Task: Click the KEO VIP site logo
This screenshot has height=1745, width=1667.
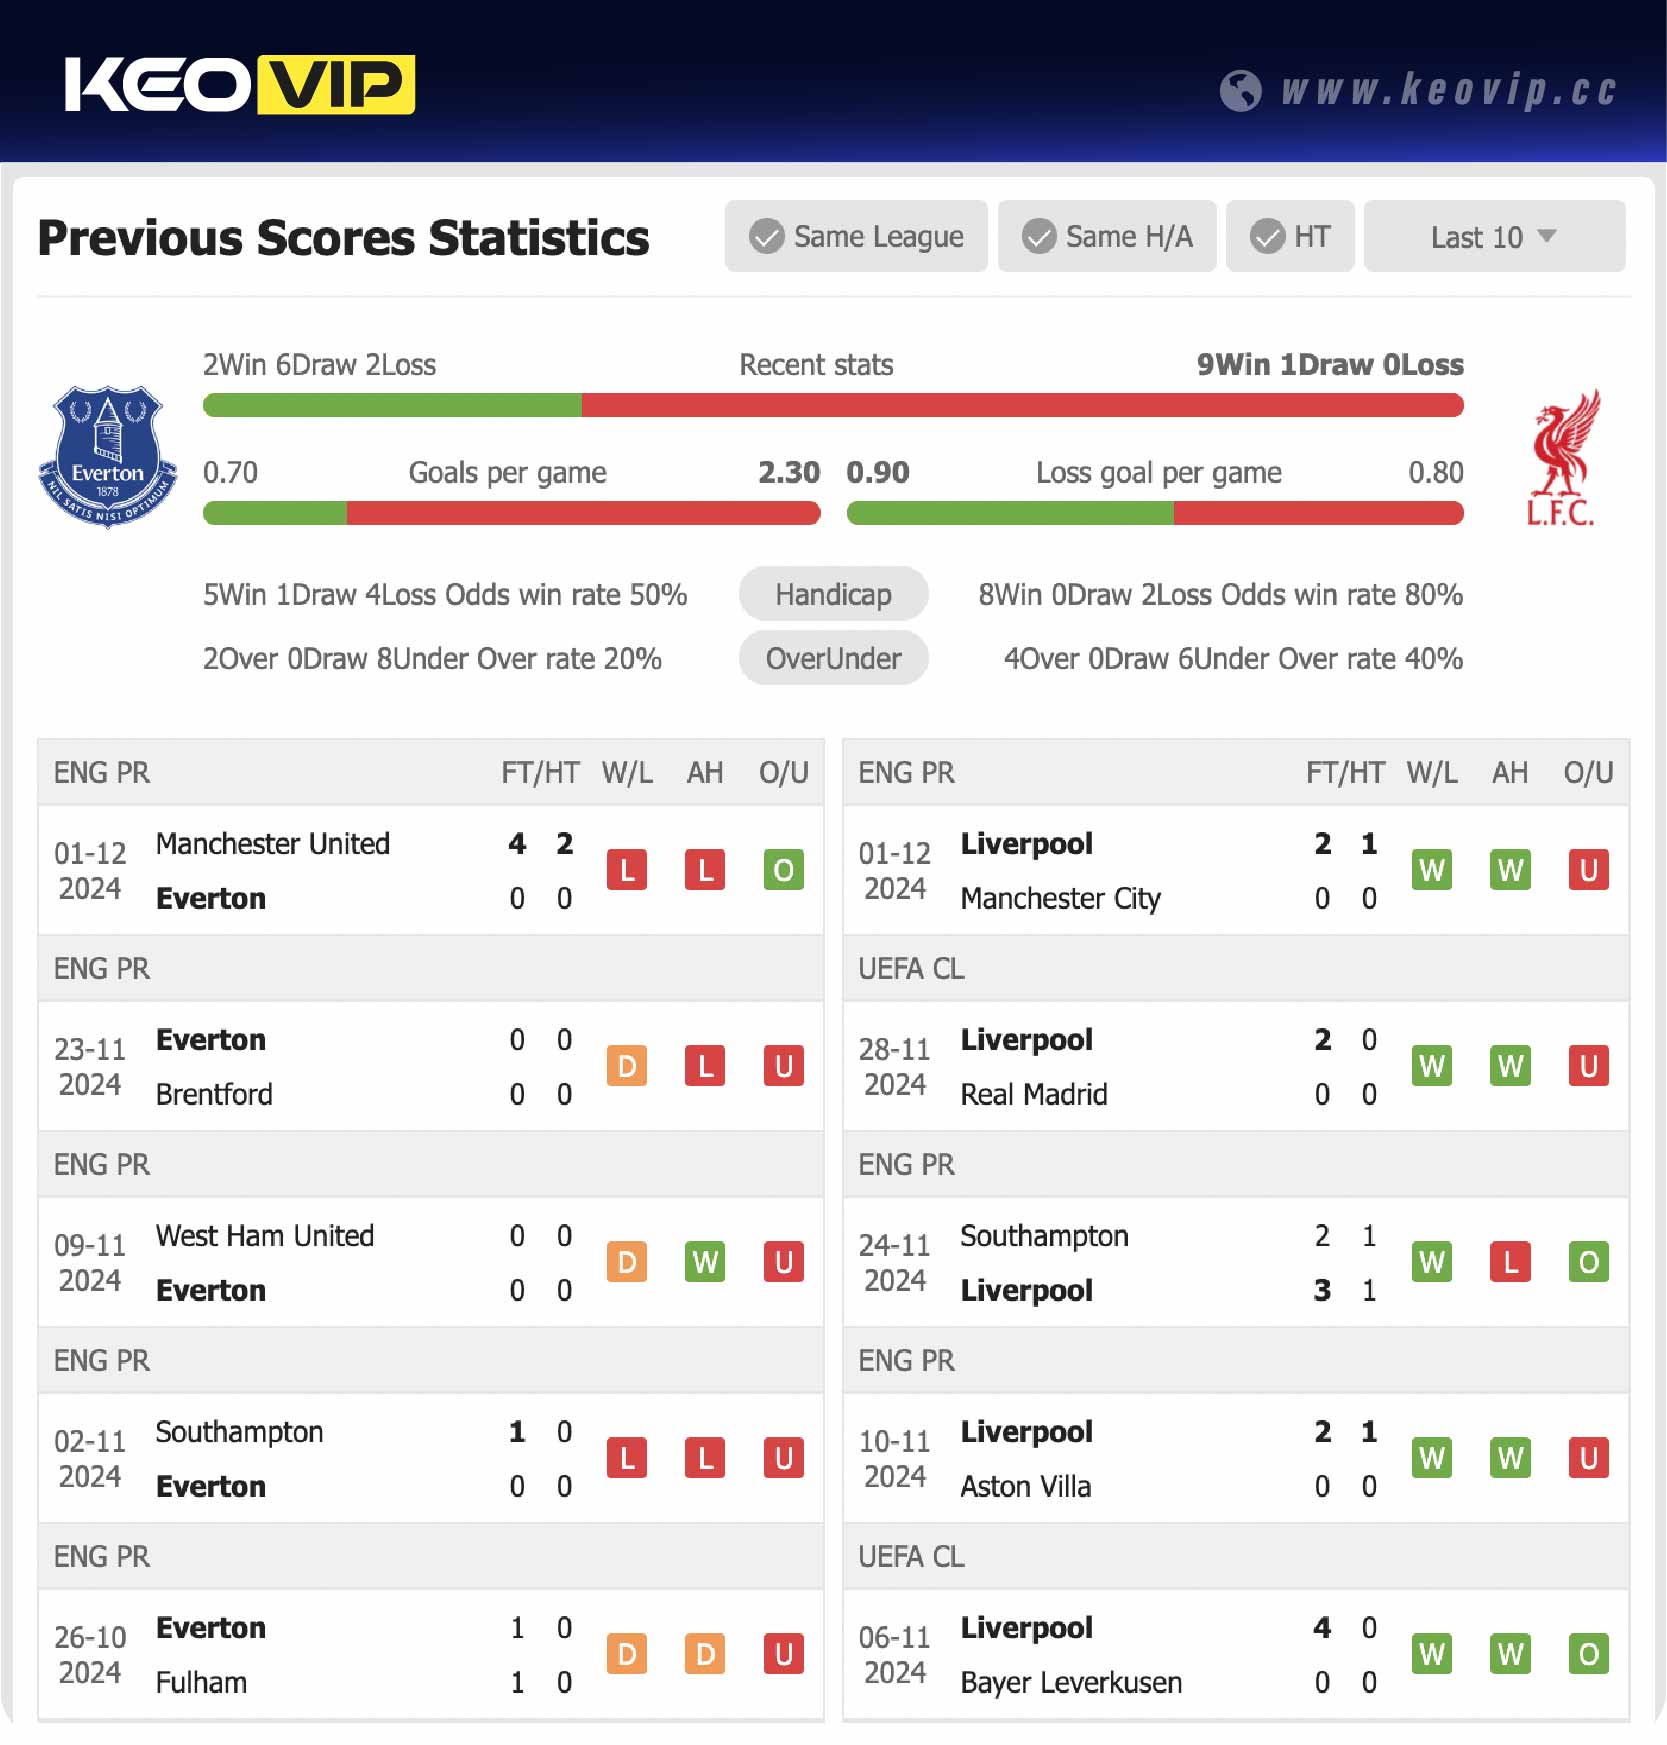Action: click(240, 85)
